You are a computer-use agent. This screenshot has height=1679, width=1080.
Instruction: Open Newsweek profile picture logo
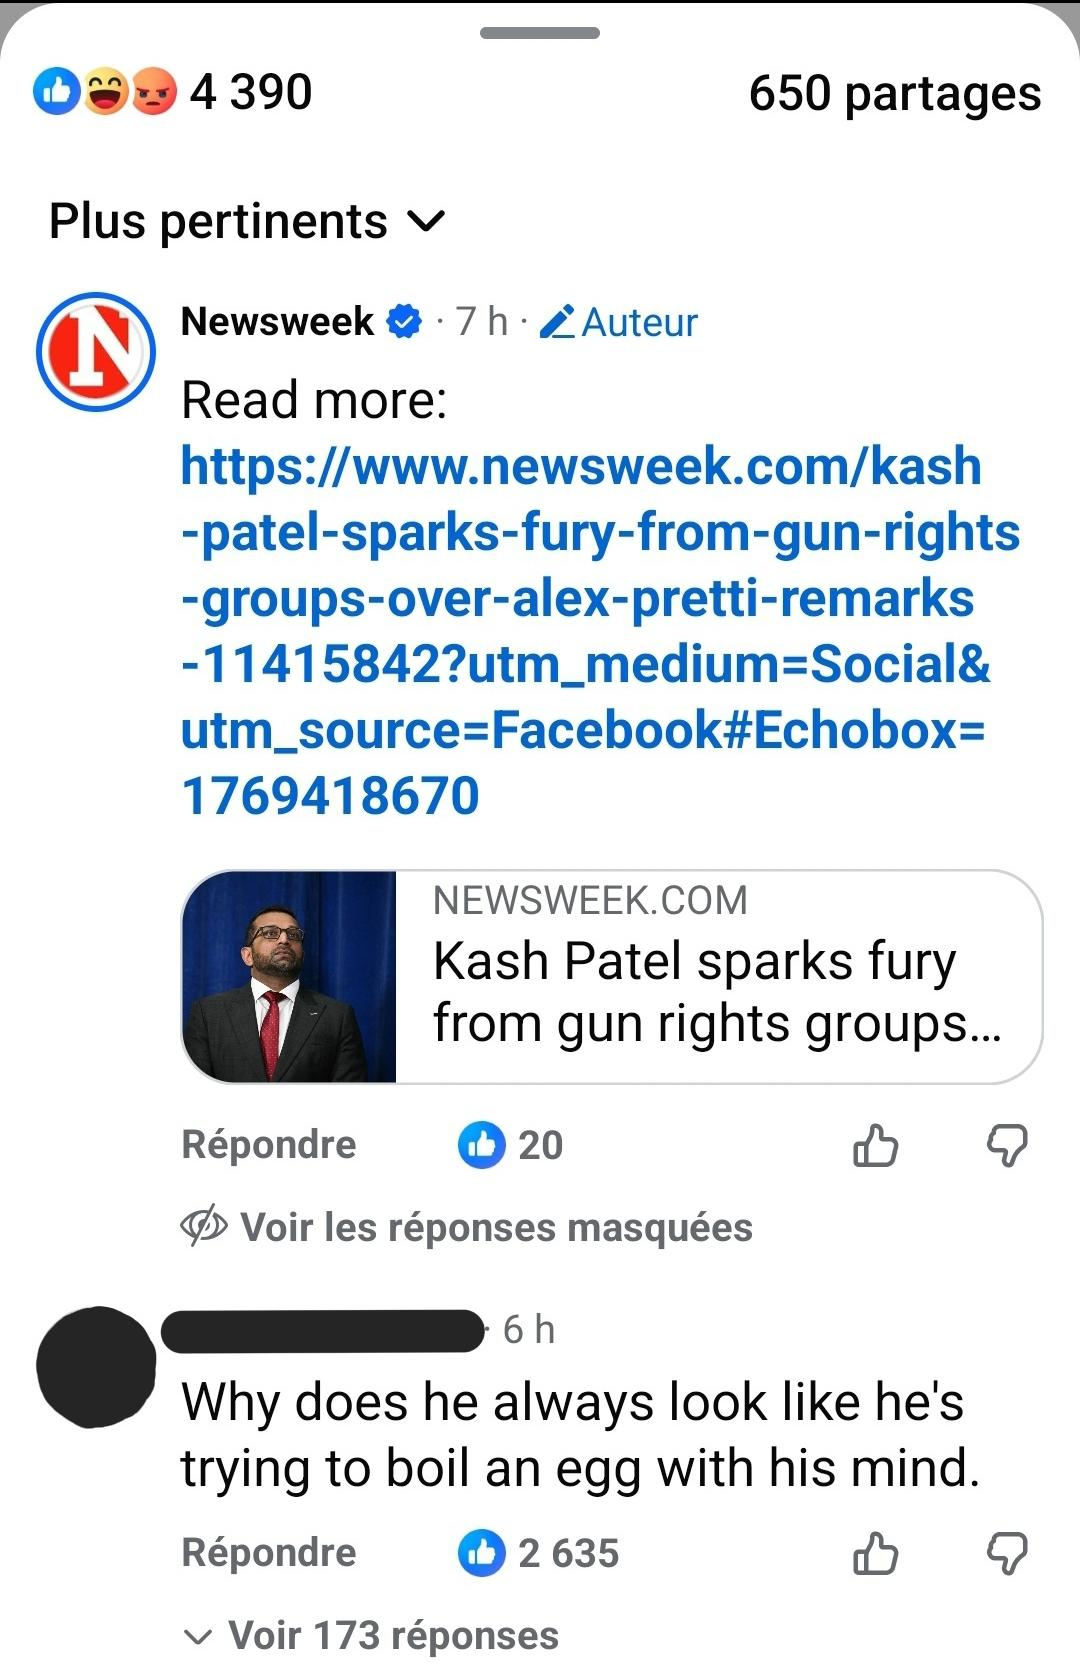point(96,352)
